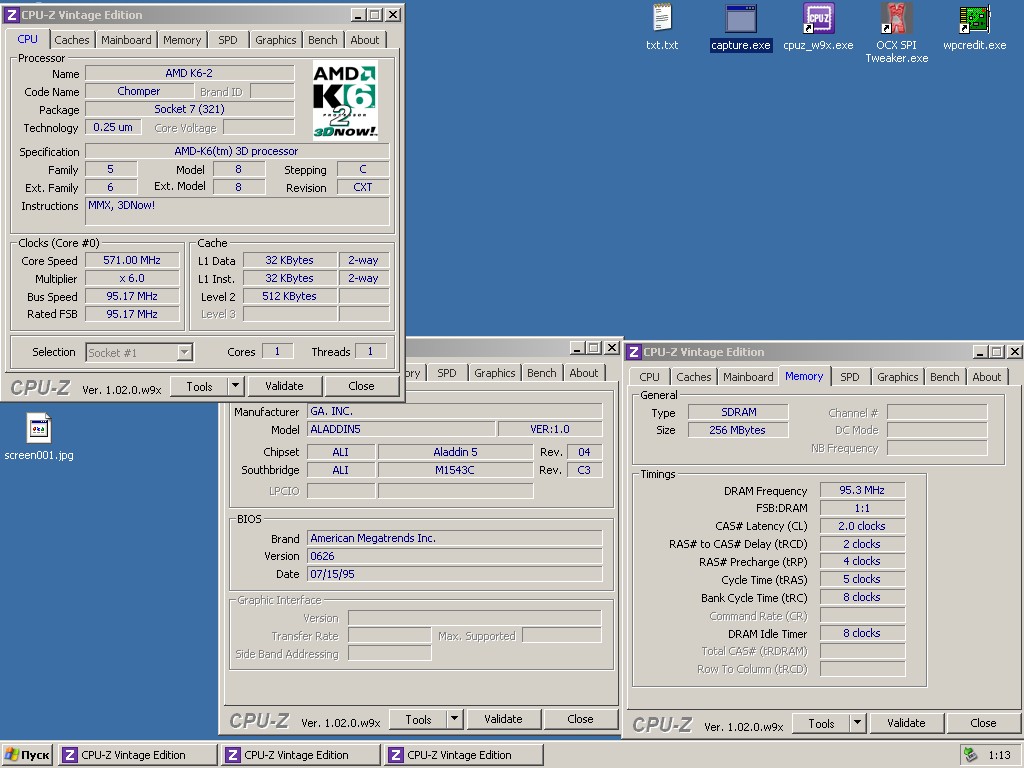
Task: Open Memory tab in CPU window
Action: click(182, 40)
